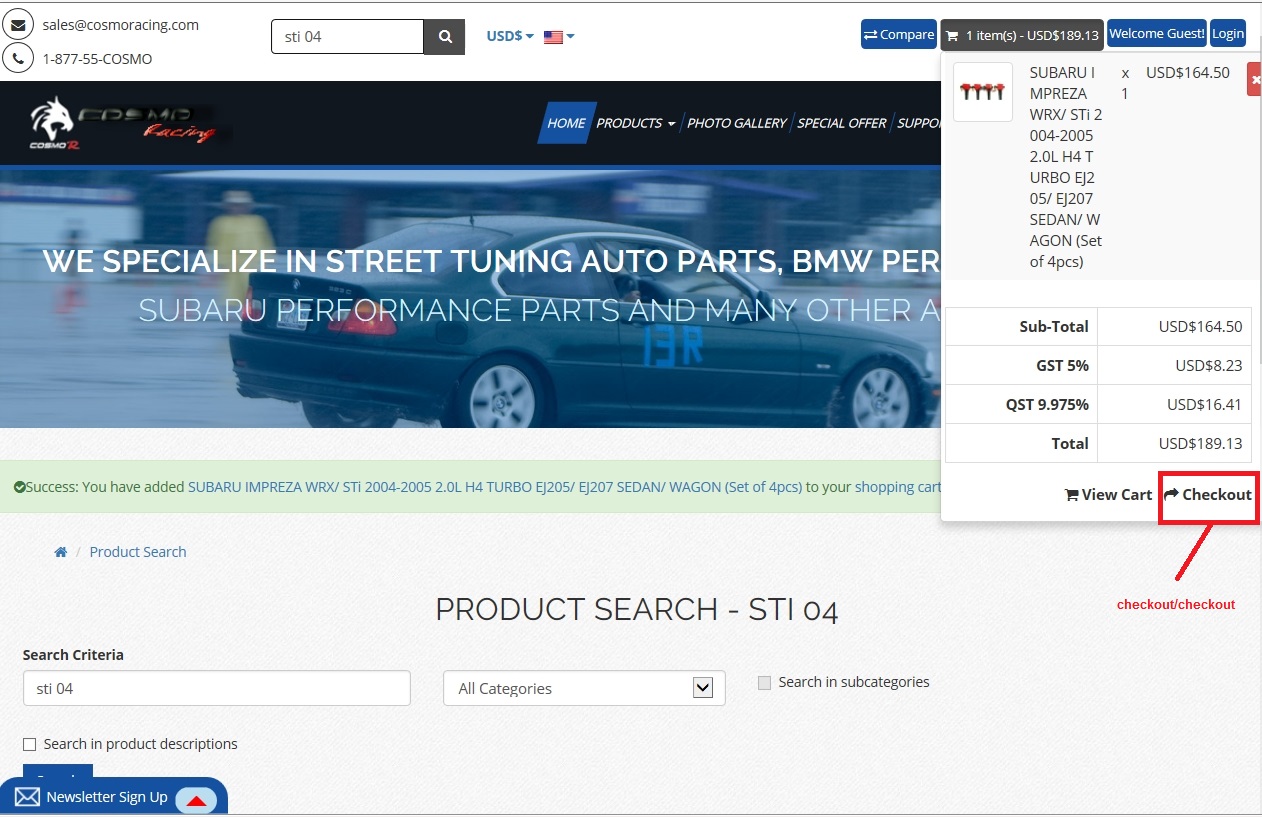Click the GST 5% amount USD$8.23
The image size is (1262, 817).
1209,365
